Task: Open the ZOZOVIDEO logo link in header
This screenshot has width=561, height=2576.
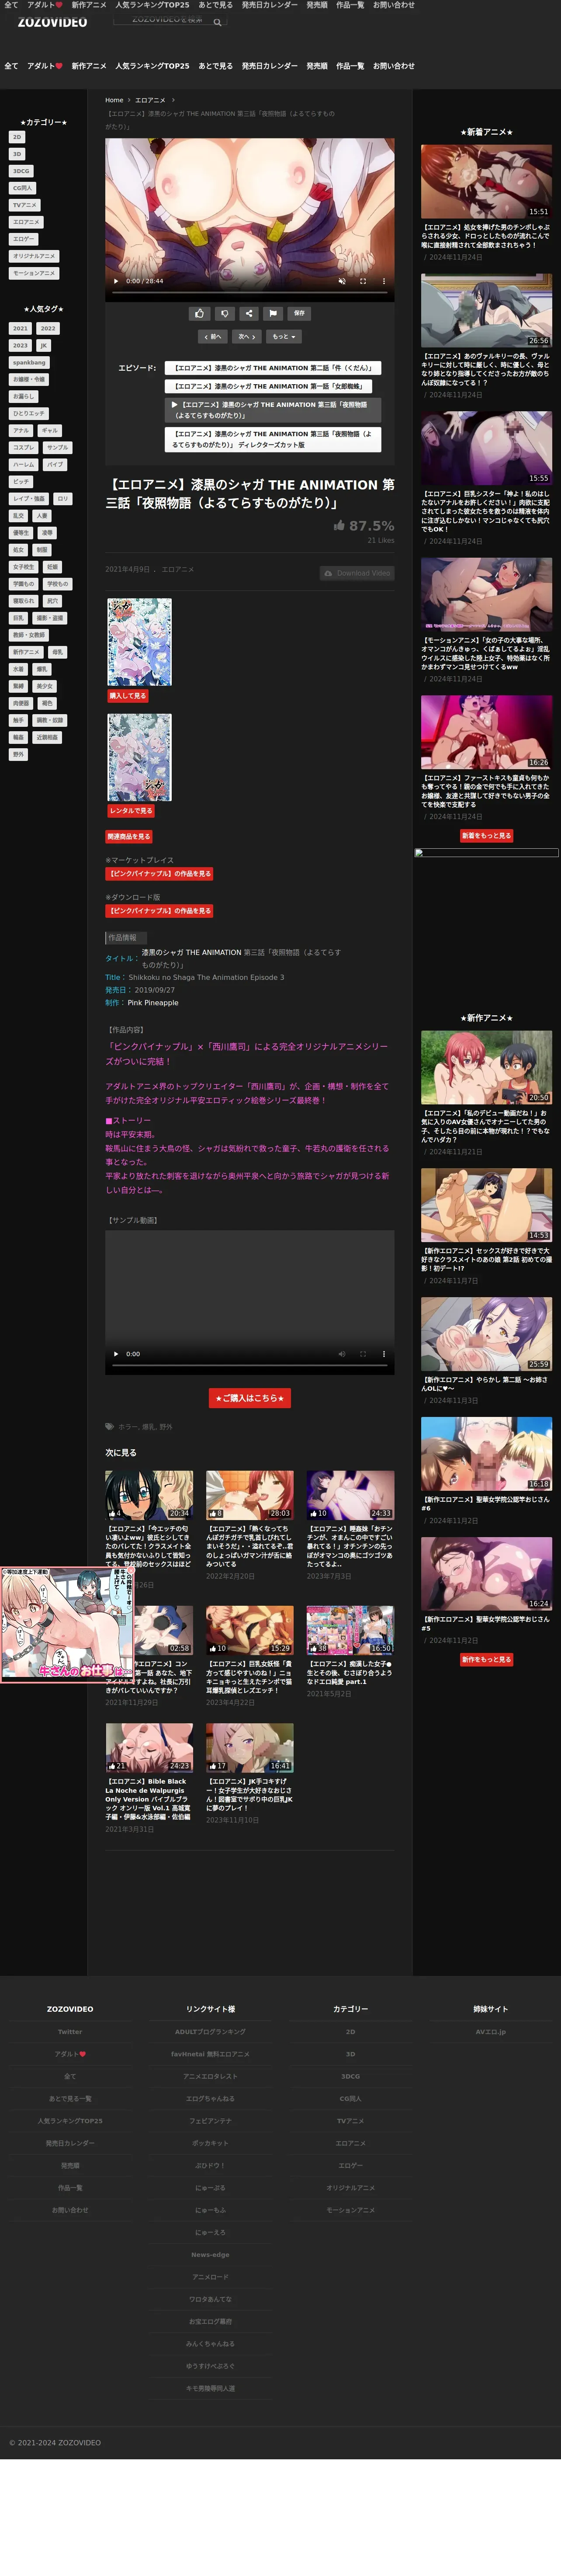Action: [x=52, y=22]
